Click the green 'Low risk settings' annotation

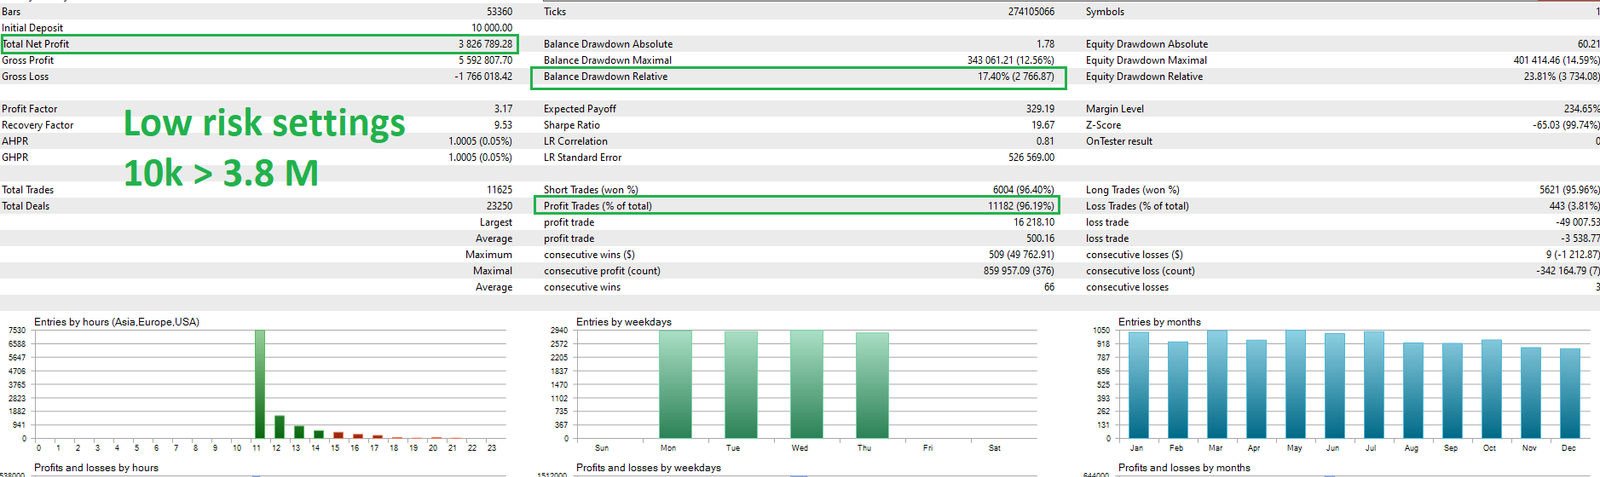coord(264,124)
